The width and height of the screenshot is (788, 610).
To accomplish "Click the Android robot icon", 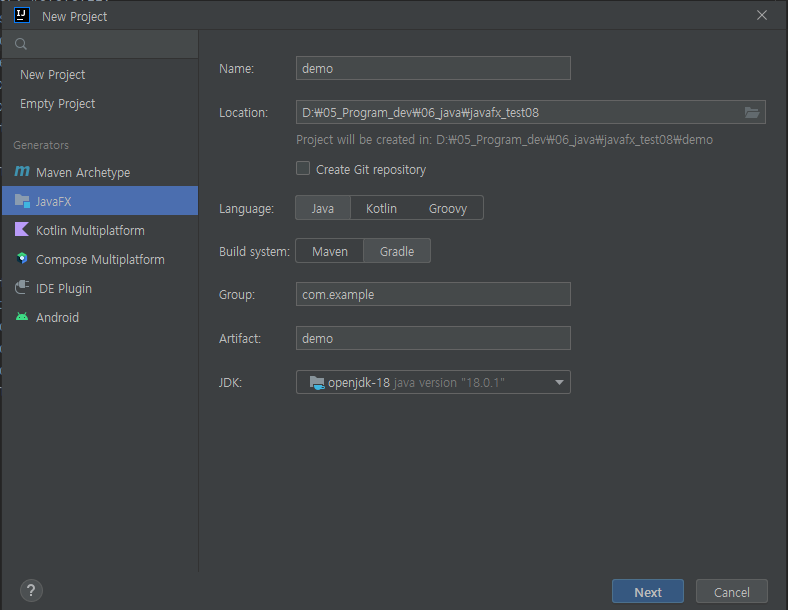I will click(22, 317).
